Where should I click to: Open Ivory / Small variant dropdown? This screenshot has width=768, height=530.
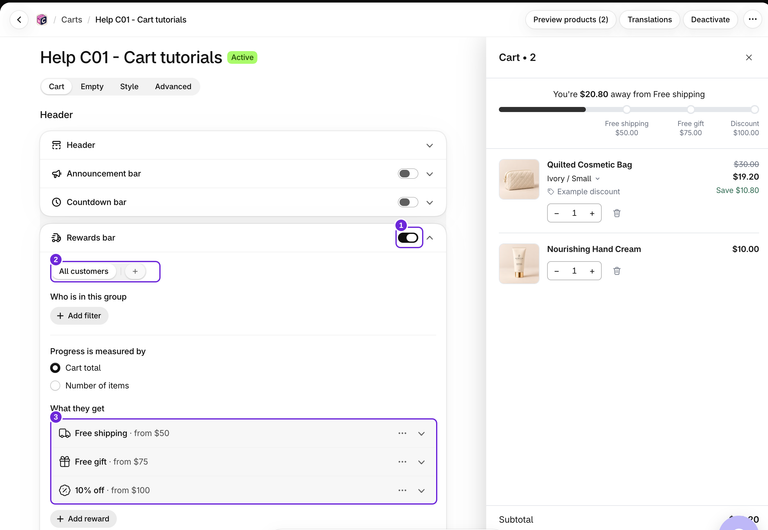coord(574,179)
